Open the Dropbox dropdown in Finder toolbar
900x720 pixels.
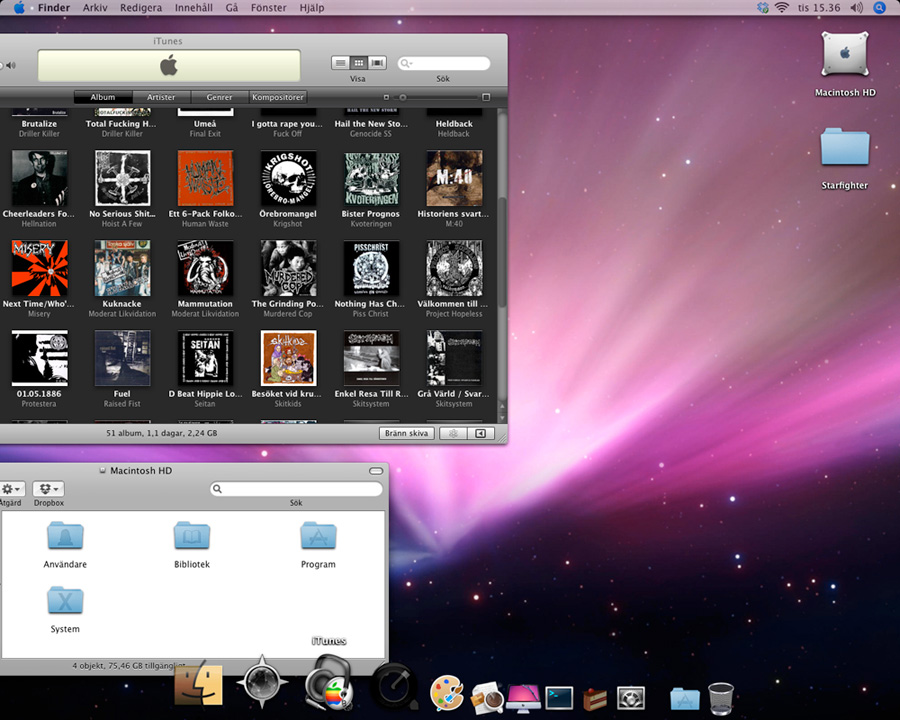tap(48, 489)
